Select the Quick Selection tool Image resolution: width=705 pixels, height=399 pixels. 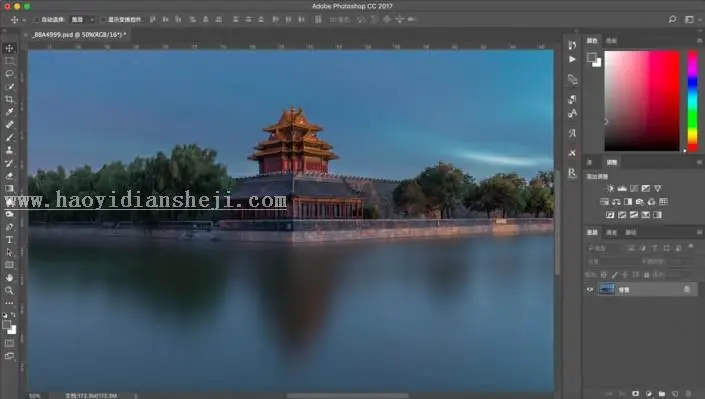pos(9,86)
